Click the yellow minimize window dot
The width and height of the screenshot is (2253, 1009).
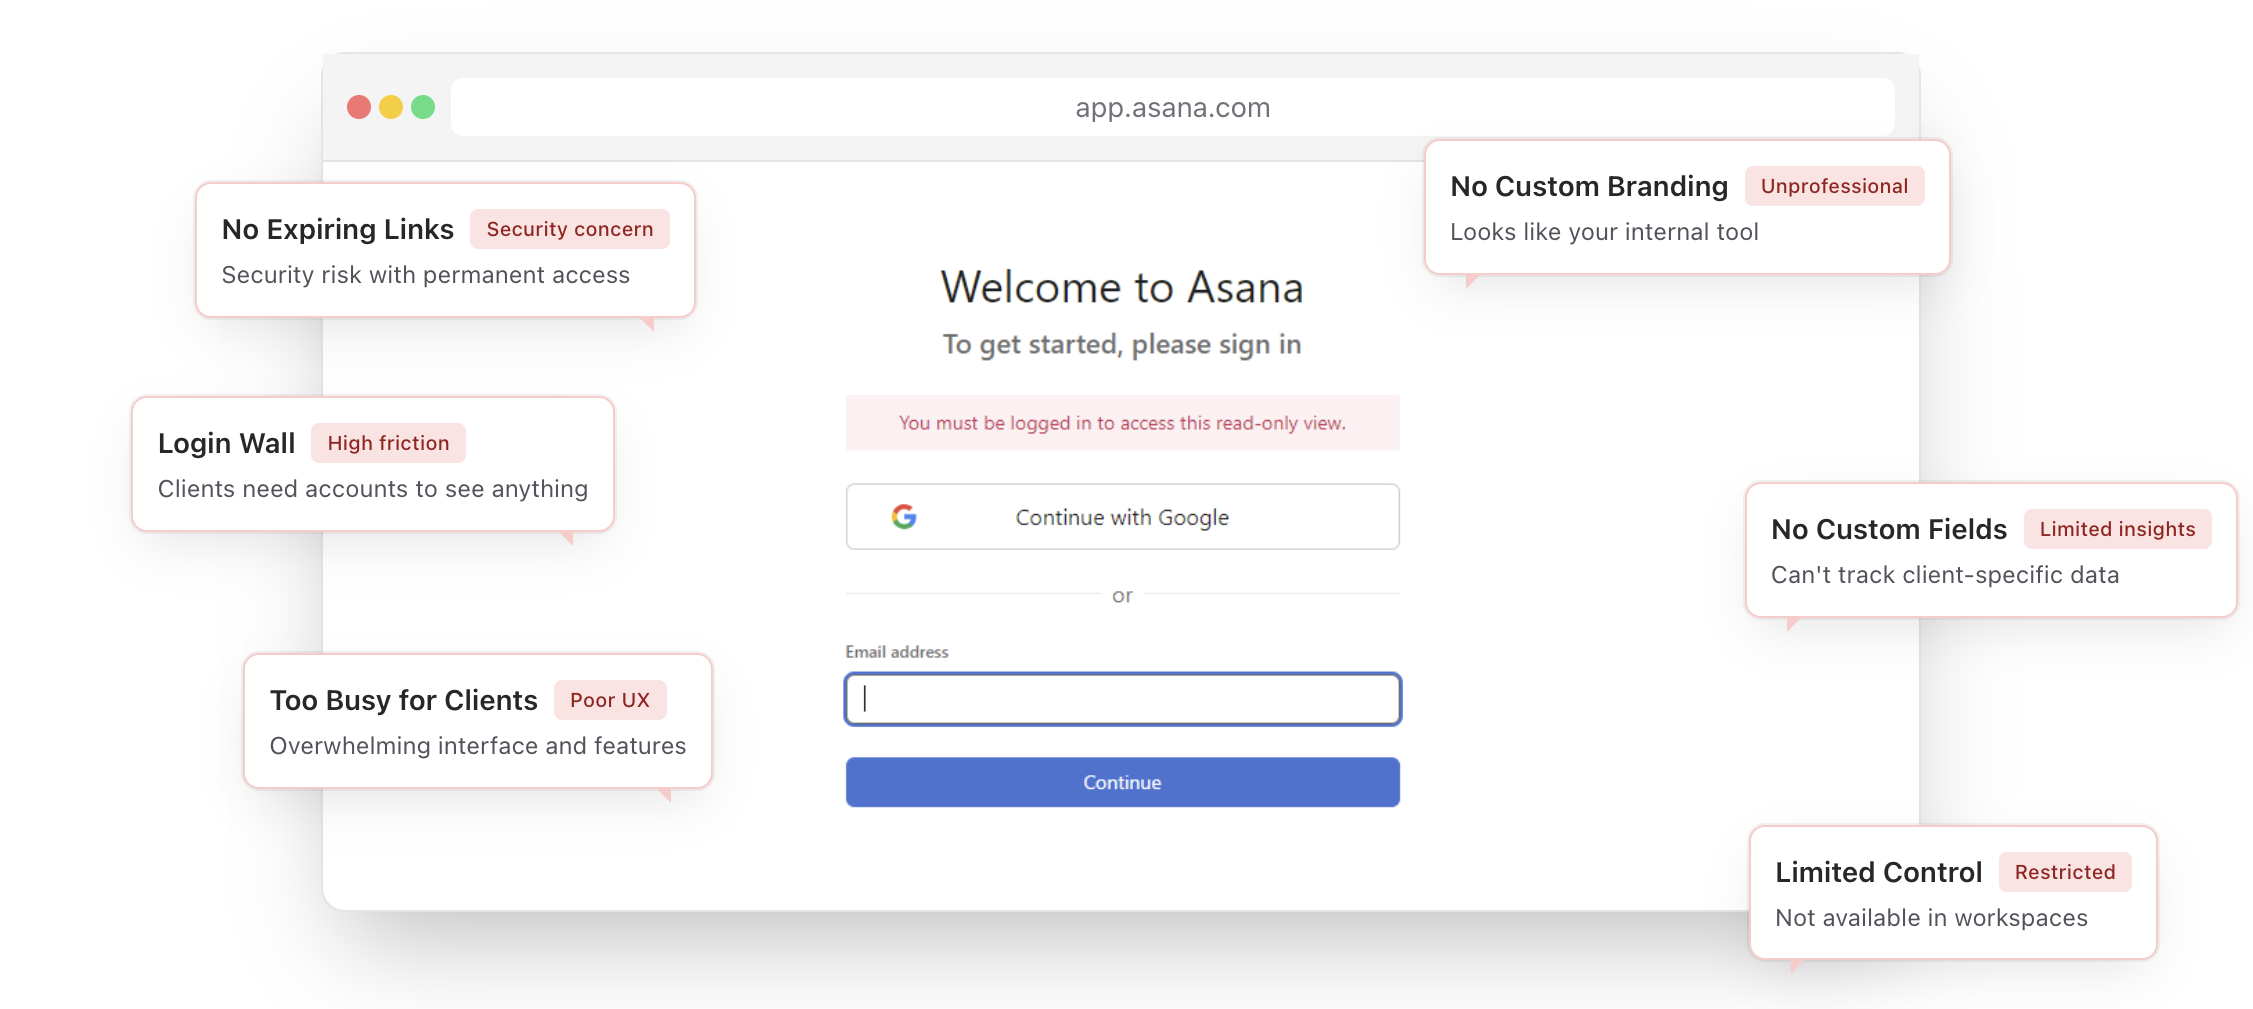tap(391, 107)
